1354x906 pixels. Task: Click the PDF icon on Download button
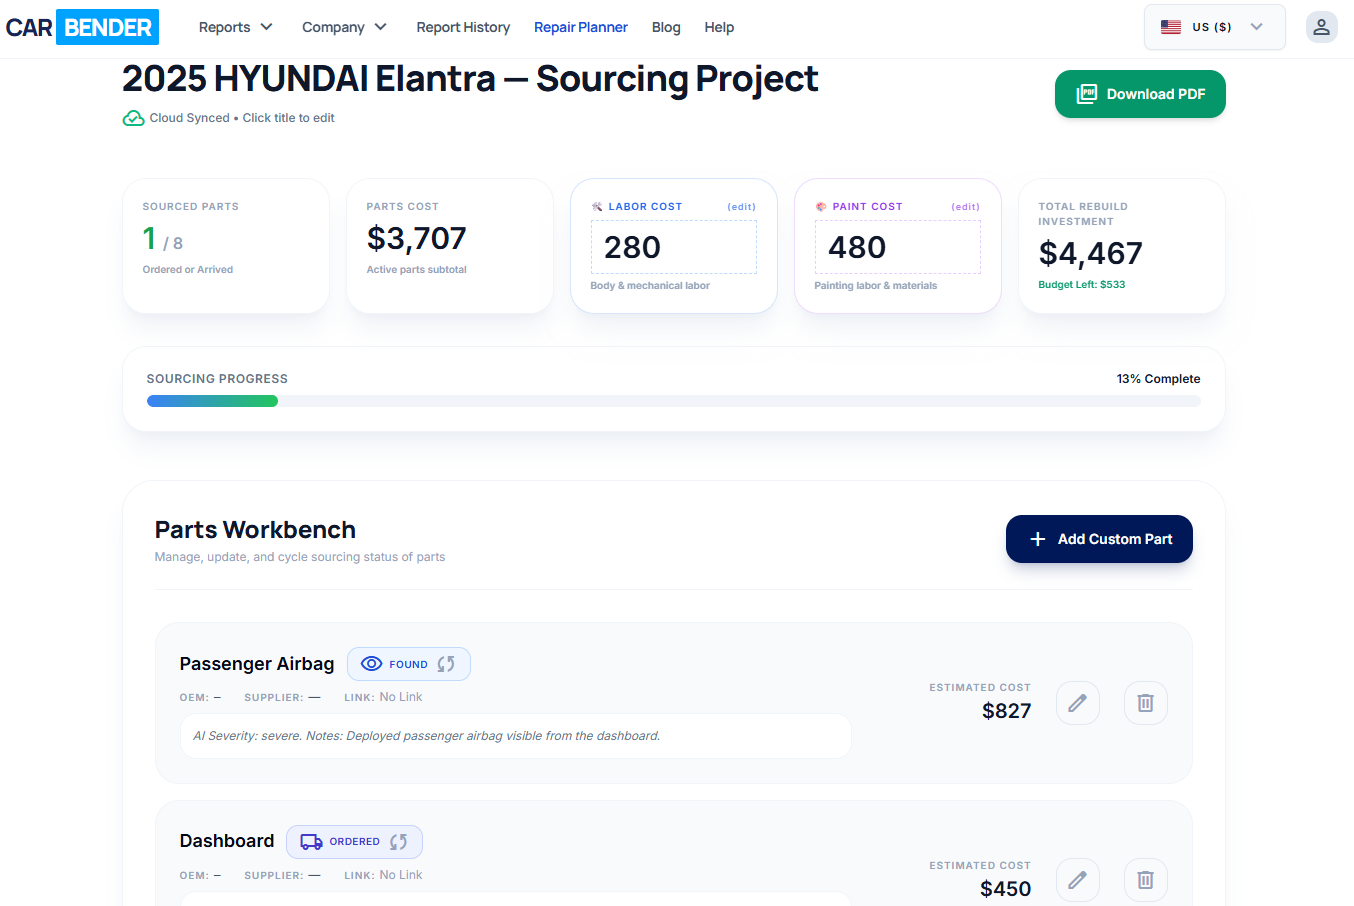coord(1086,94)
